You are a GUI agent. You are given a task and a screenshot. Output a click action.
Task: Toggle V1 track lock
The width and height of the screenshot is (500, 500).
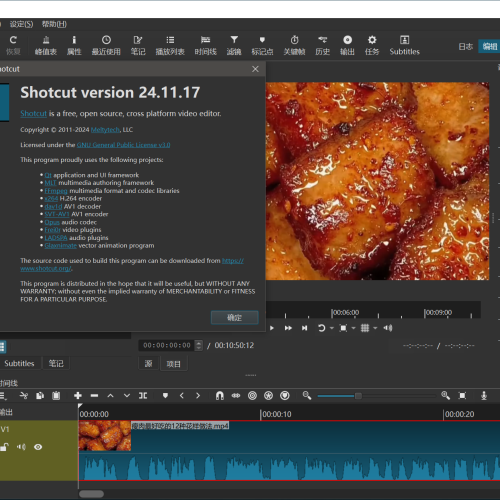coord(4,447)
